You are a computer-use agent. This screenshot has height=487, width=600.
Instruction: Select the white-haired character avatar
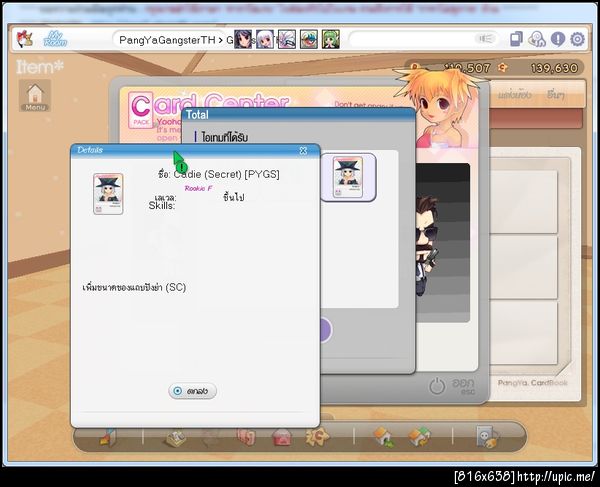[265, 39]
